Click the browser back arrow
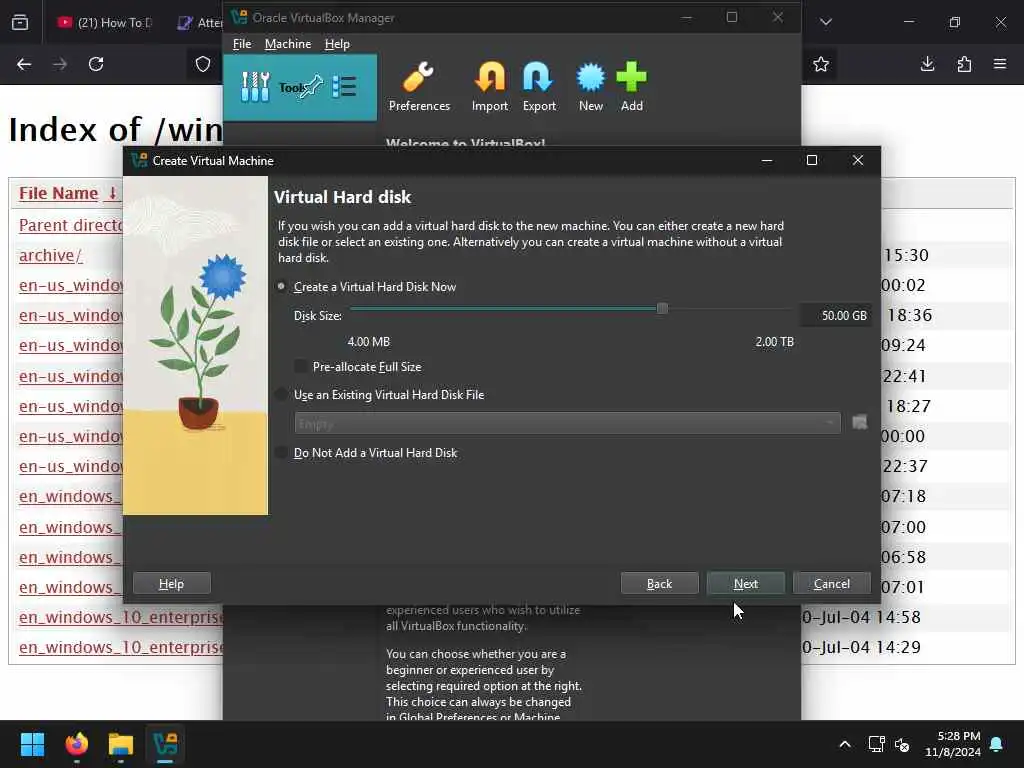 point(24,64)
